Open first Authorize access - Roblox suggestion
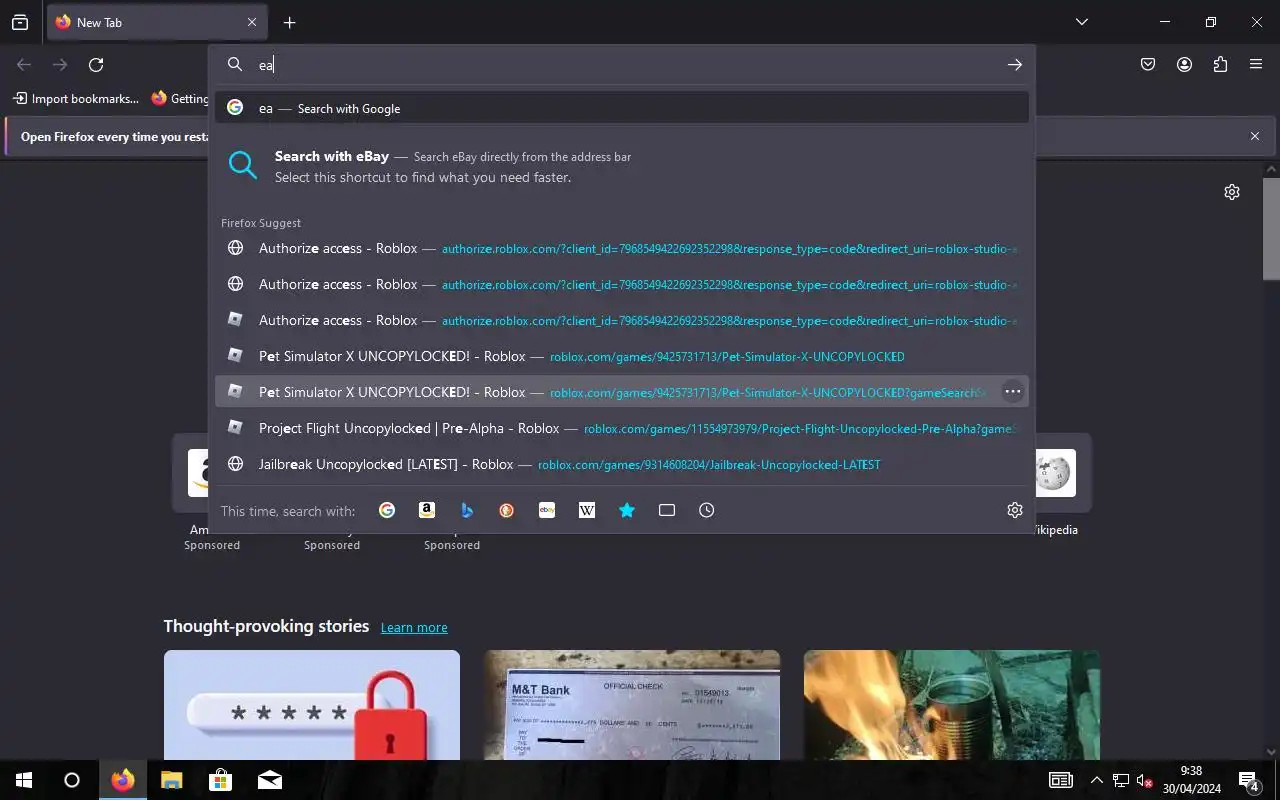The image size is (1280, 800). coord(622,248)
